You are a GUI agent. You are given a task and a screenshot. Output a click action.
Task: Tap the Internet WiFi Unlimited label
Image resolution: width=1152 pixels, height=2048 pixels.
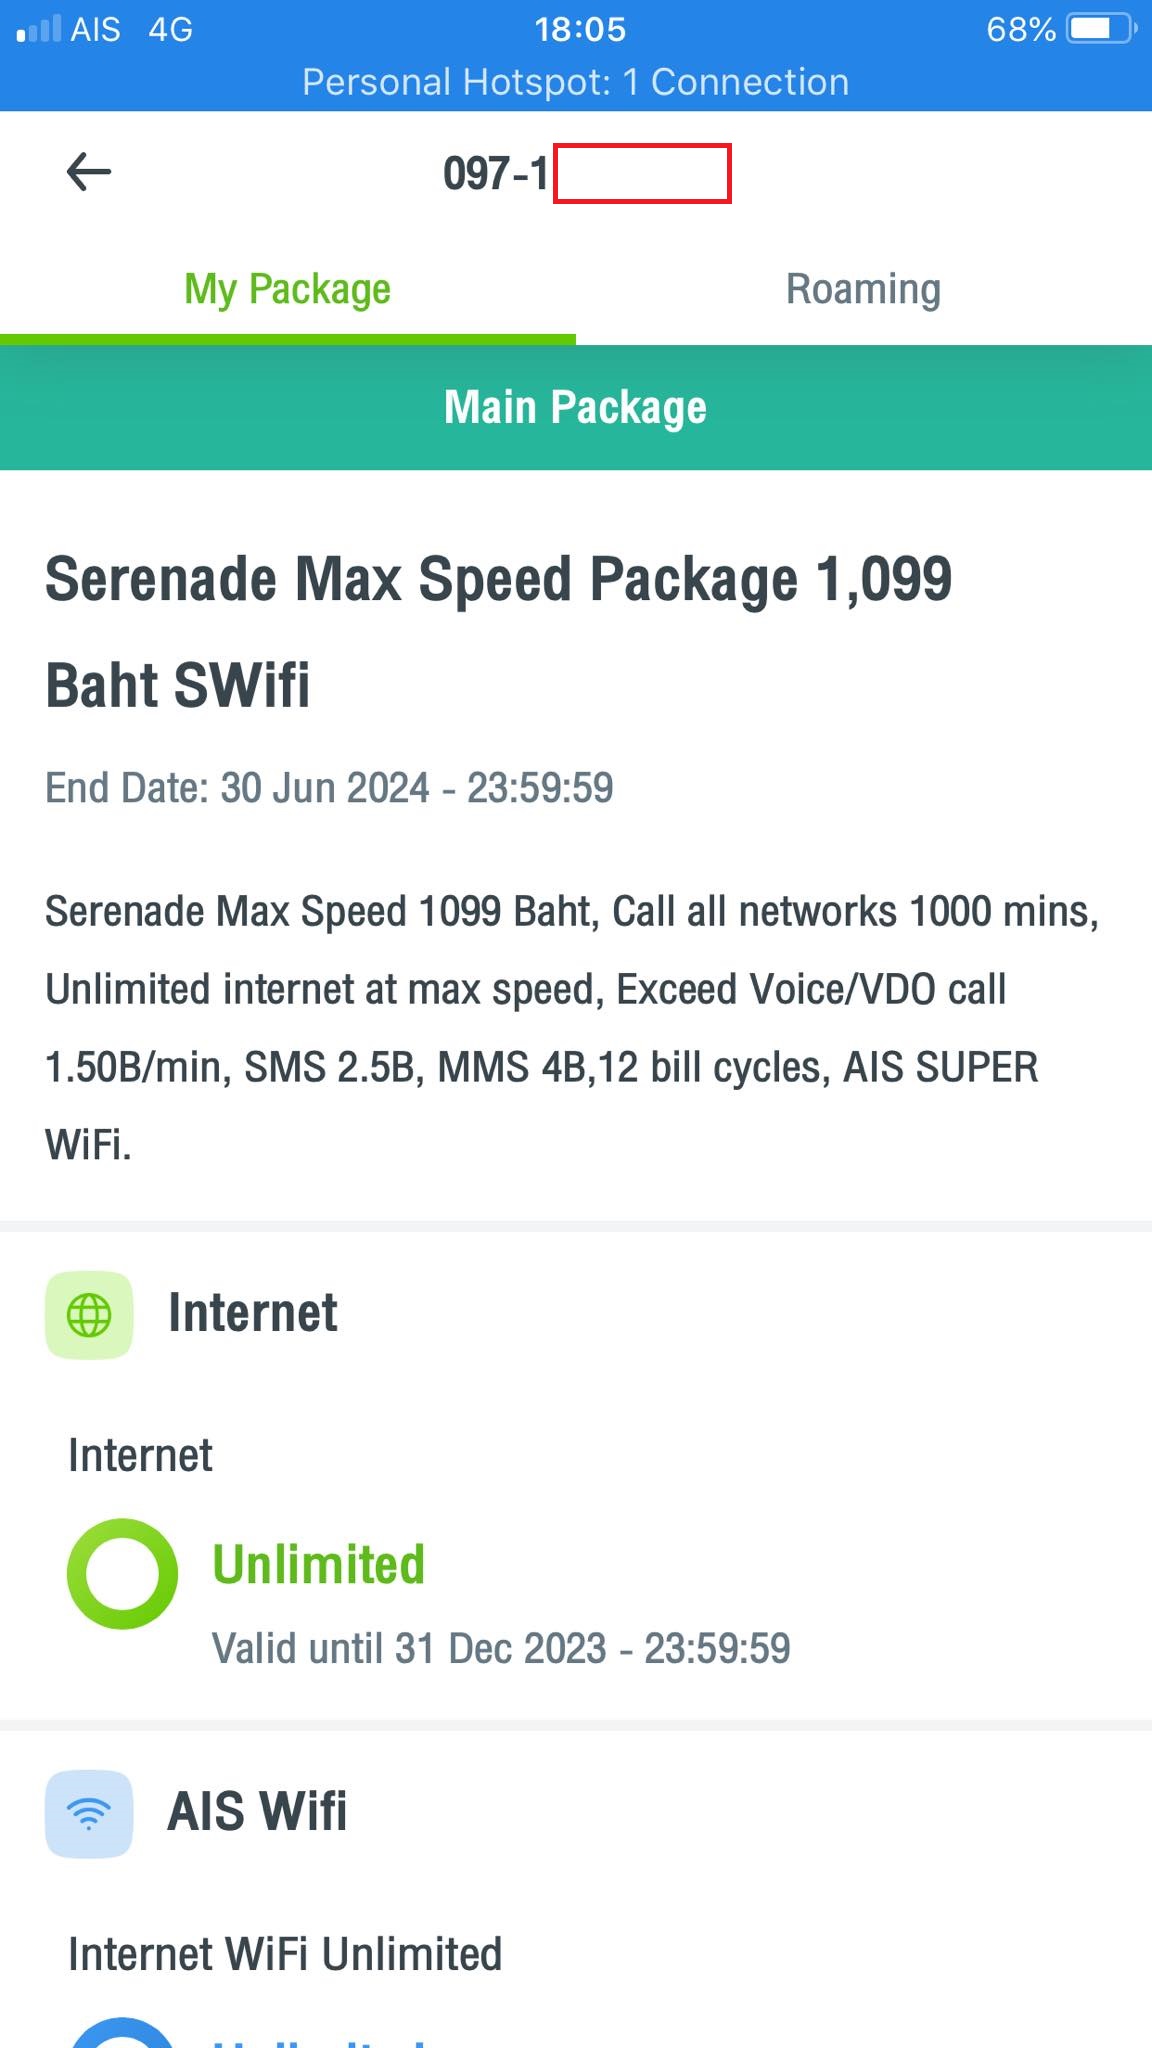point(285,1953)
